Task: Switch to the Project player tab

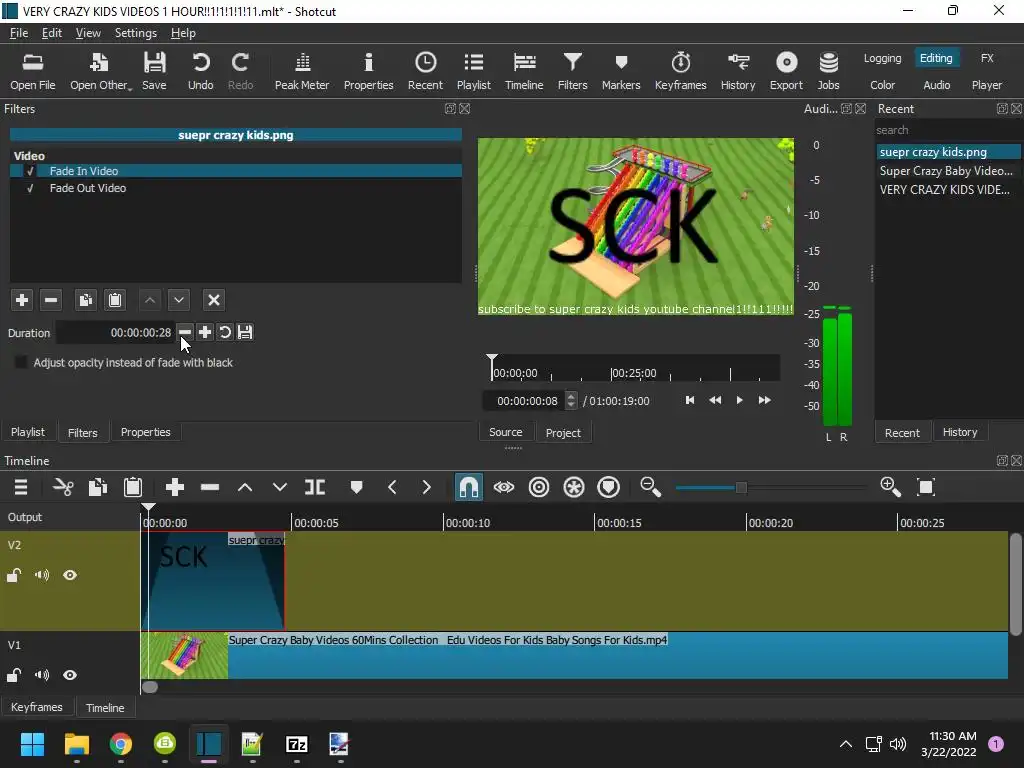Action: 563,432
